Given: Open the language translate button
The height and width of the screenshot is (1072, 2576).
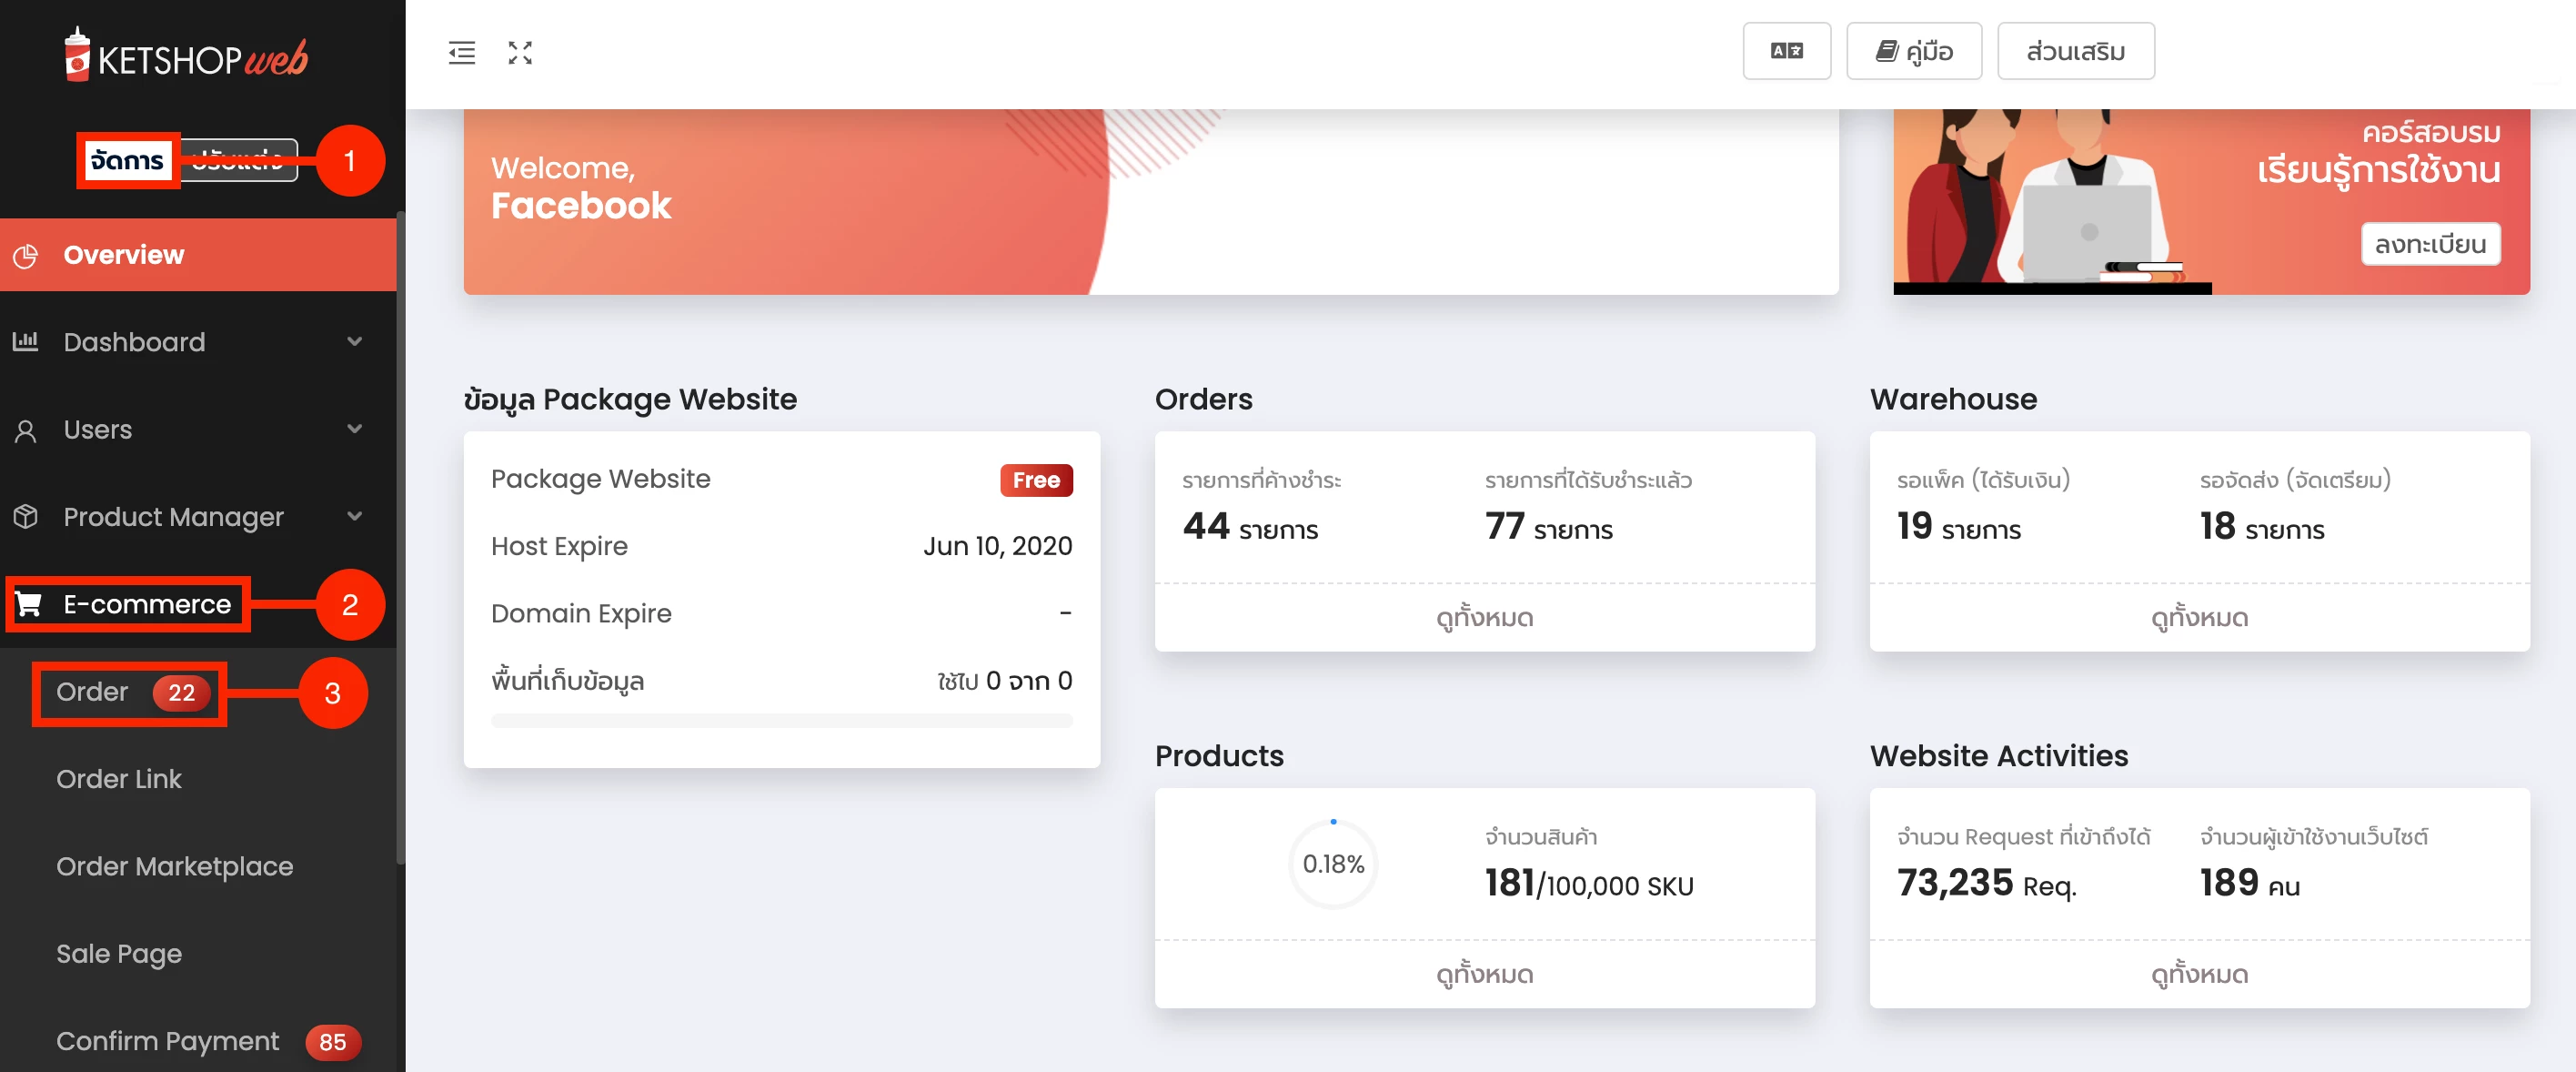Looking at the screenshot, I should [1786, 51].
